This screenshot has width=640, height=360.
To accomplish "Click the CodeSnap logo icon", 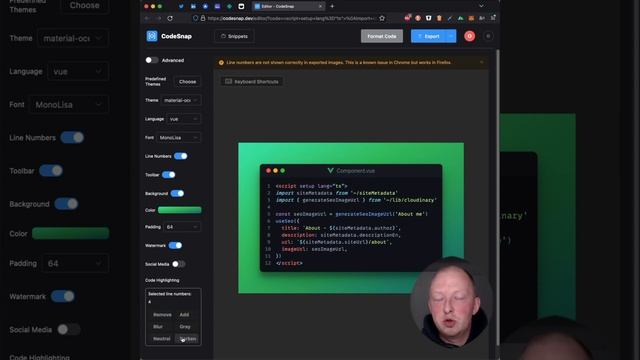I will (x=152, y=36).
